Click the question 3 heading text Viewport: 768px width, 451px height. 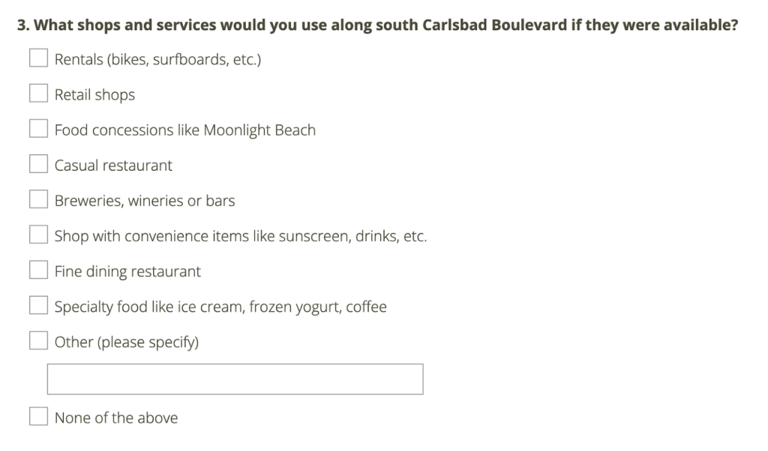(x=378, y=25)
